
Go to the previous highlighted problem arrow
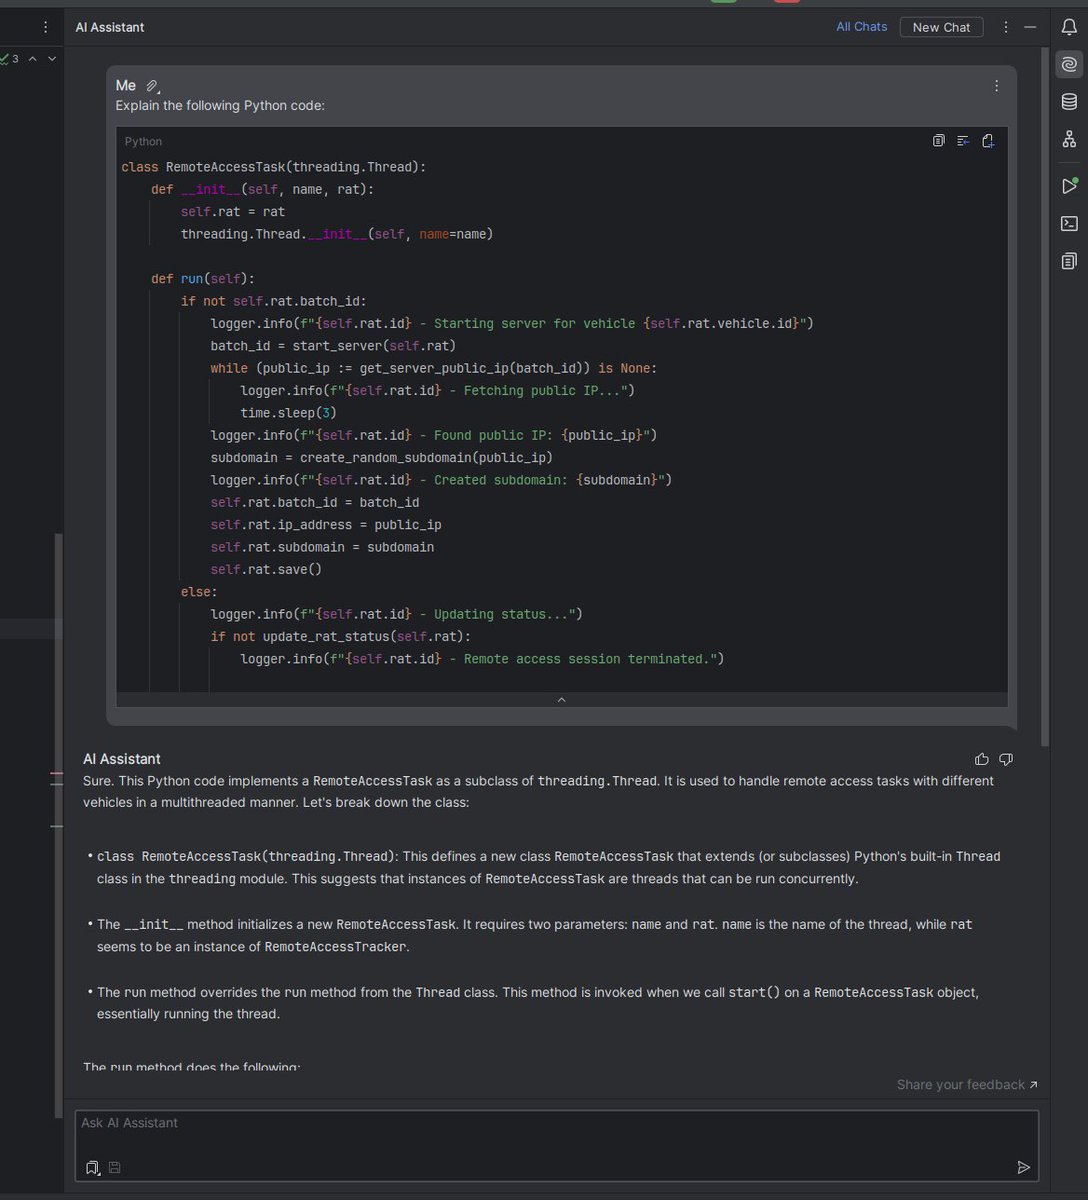click(x=32, y=59)
